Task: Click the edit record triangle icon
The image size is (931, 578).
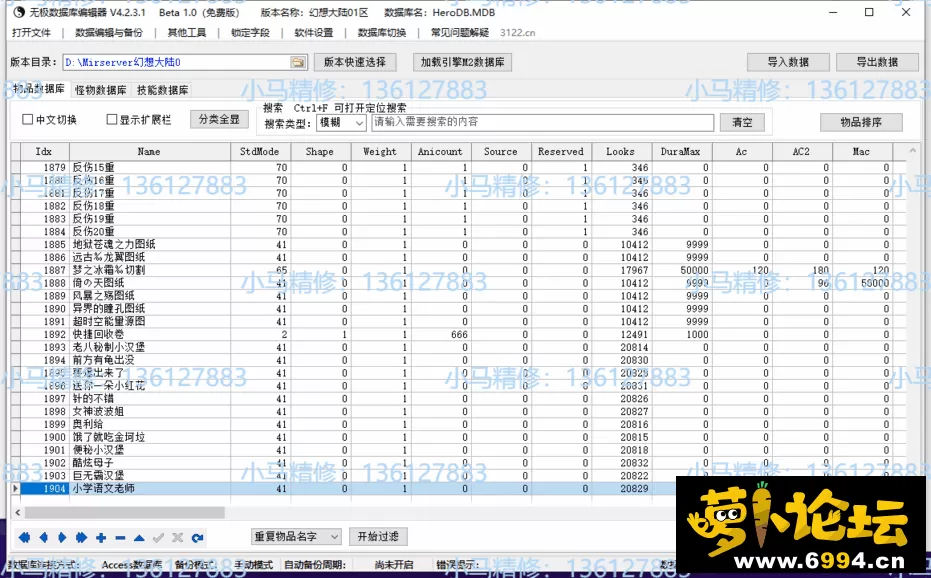Action: click(139, 538)
